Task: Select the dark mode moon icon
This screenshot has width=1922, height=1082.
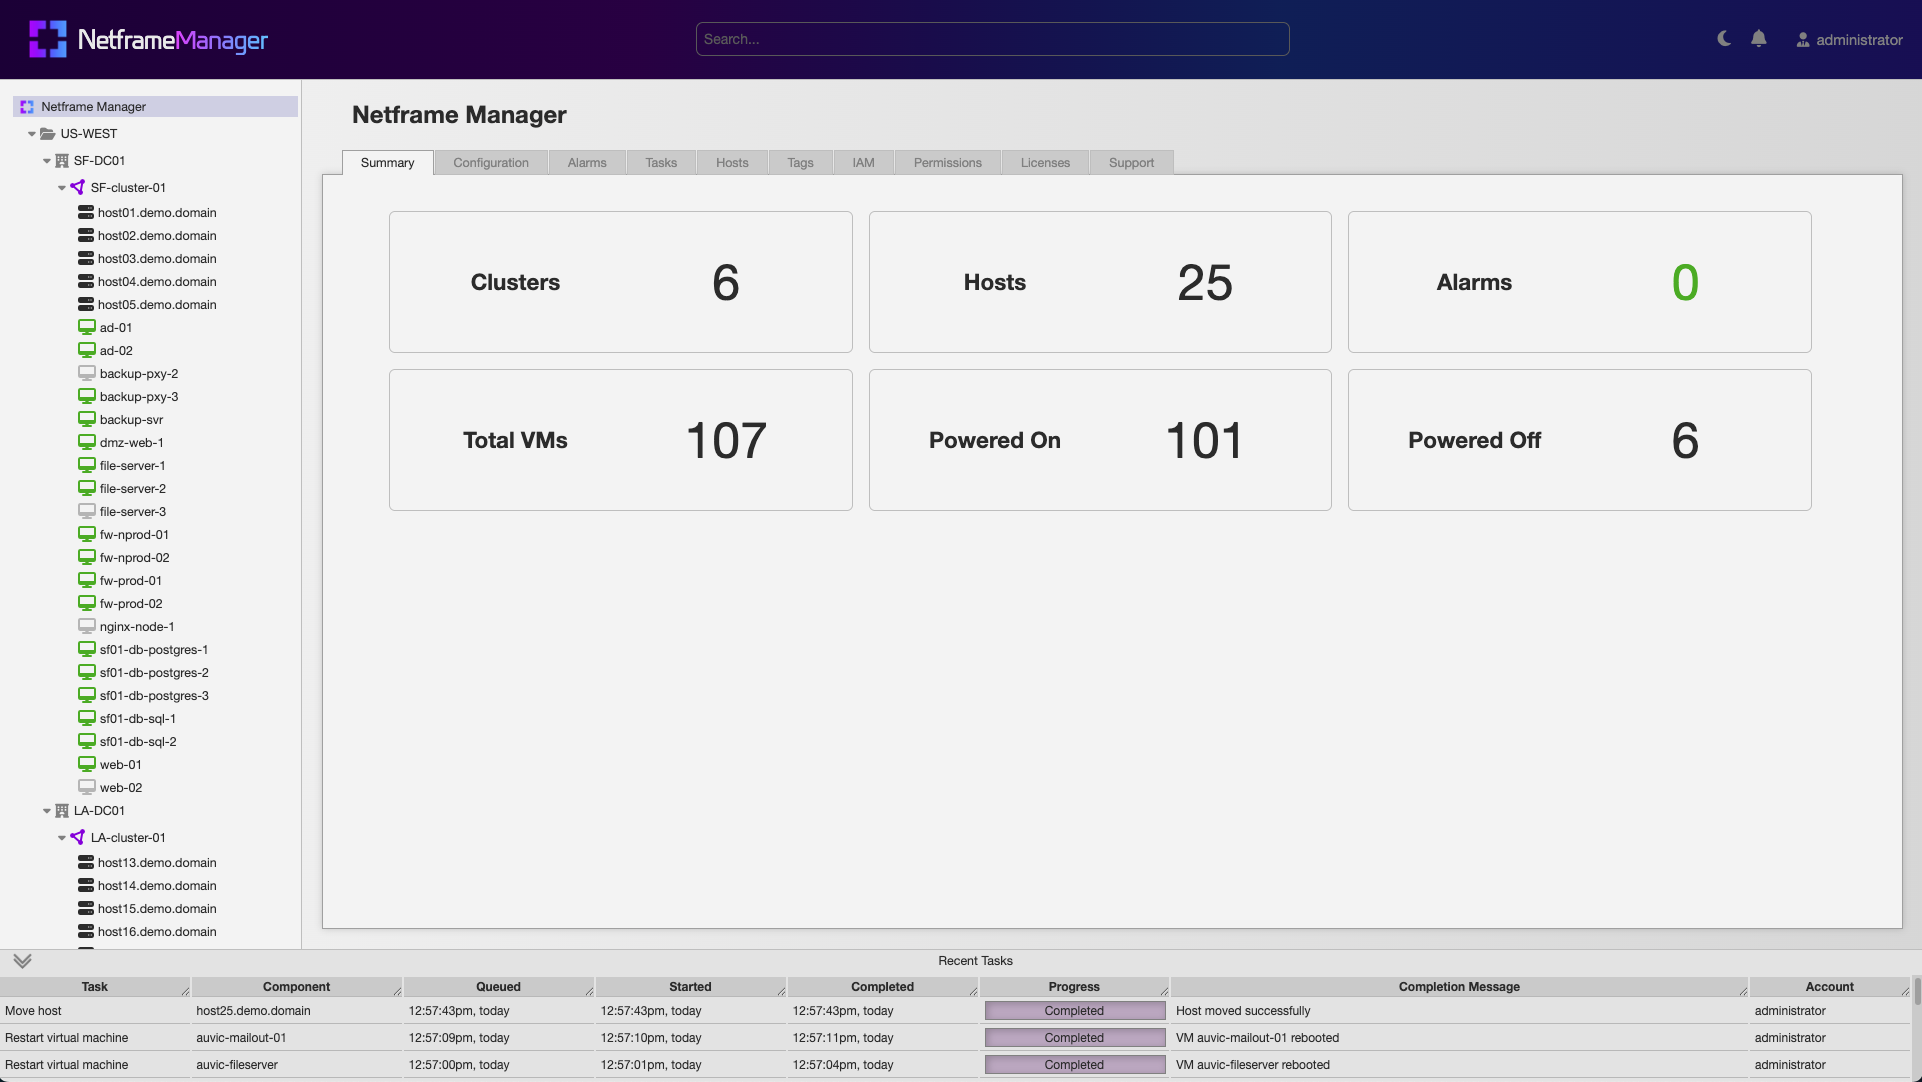Action: (1722, 39)
